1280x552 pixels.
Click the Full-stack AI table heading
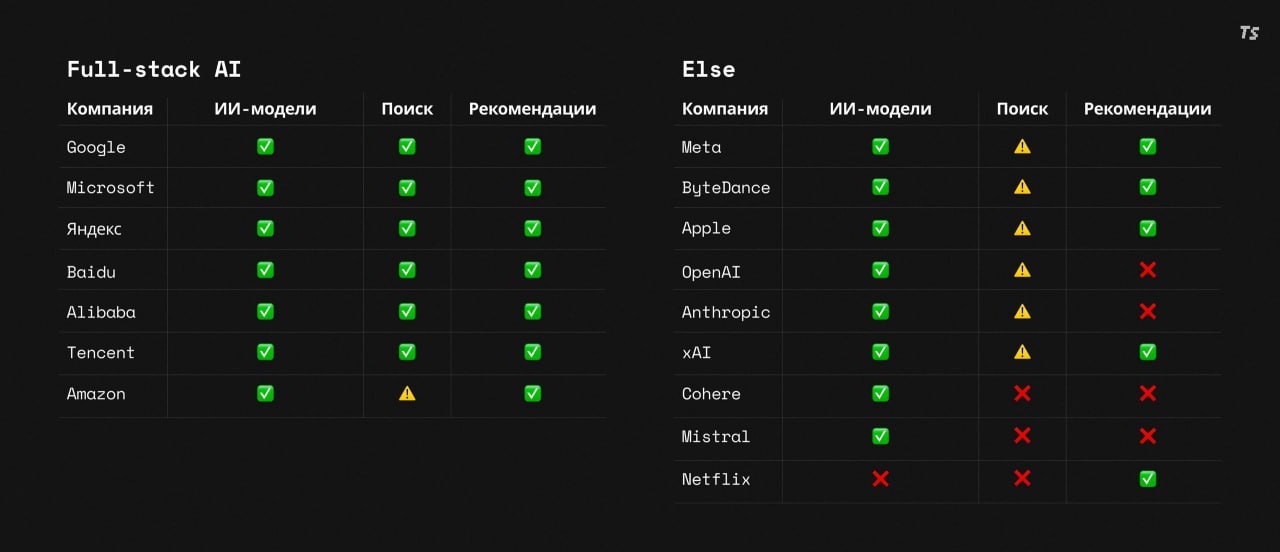pyautogui.click(x=154, y=69)
